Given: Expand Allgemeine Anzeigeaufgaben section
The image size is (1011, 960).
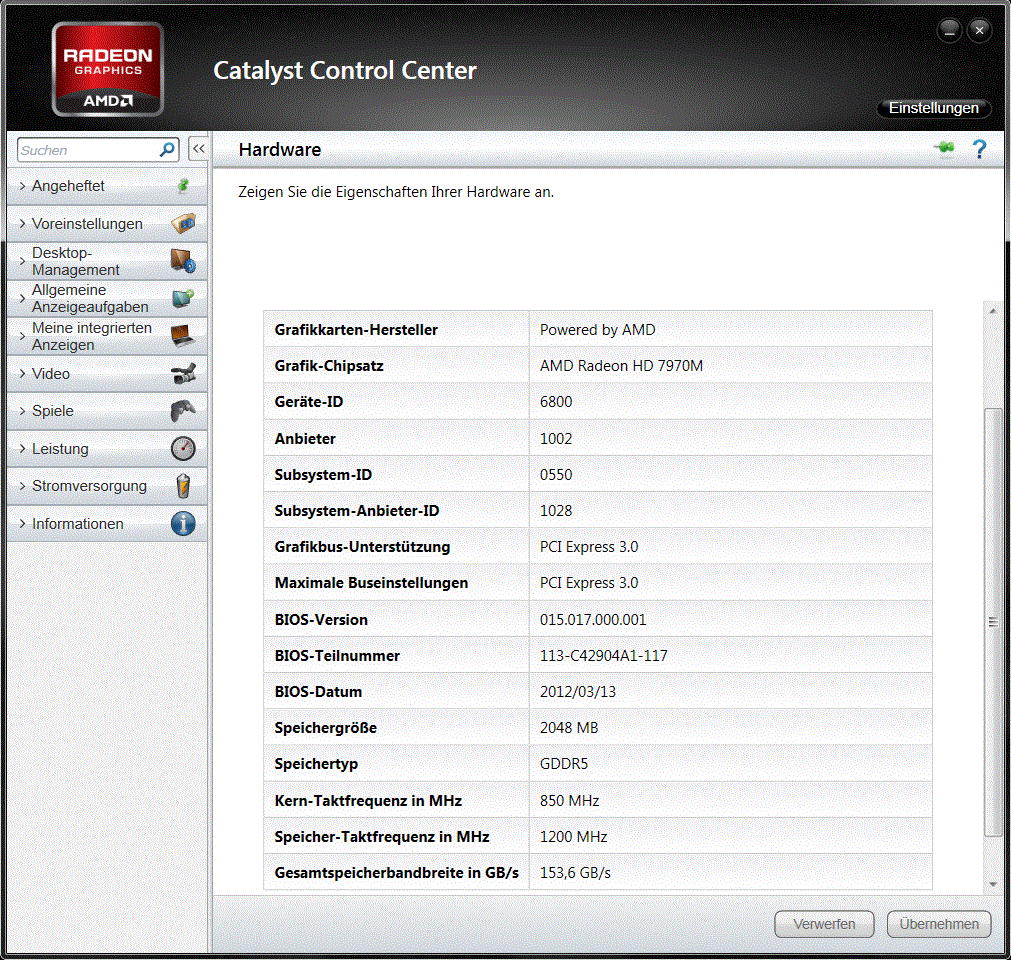Looking at the screenshot, I should point(22,299).
